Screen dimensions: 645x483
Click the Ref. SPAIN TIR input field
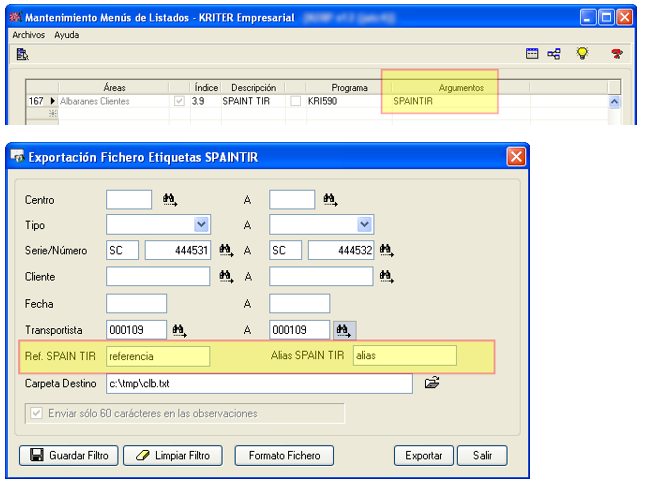pos(158,356)
